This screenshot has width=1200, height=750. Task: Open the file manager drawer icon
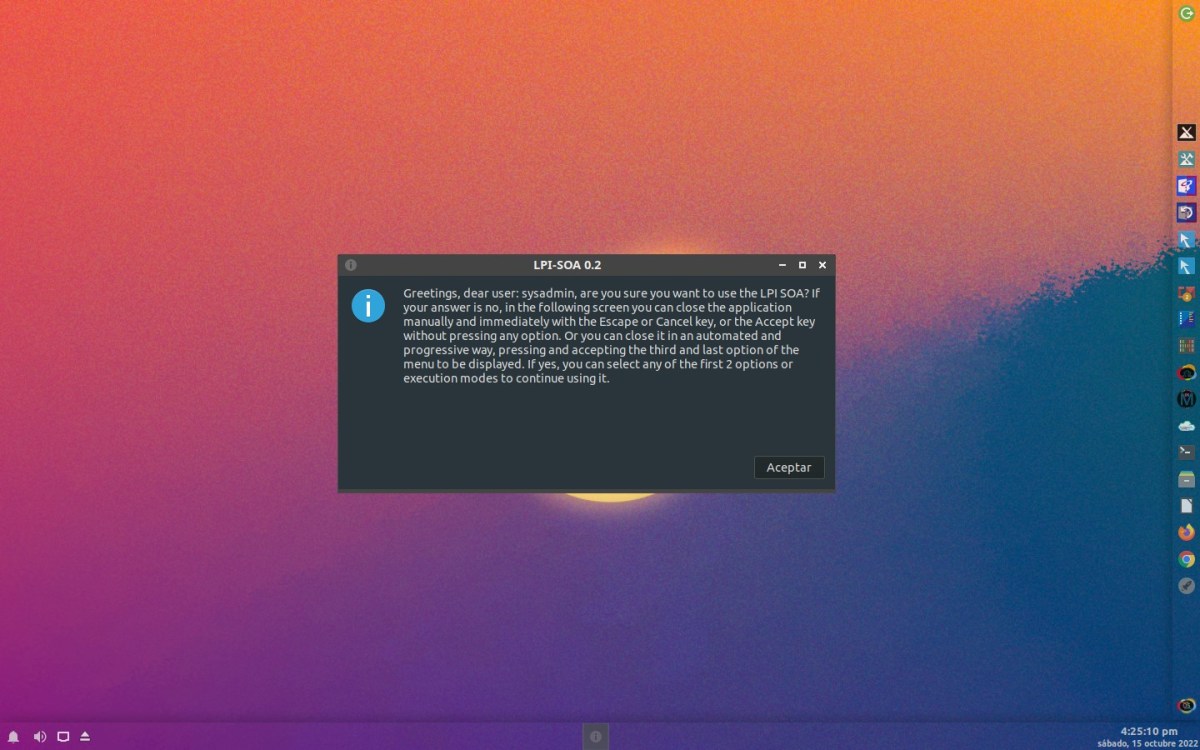[1186, 479]
